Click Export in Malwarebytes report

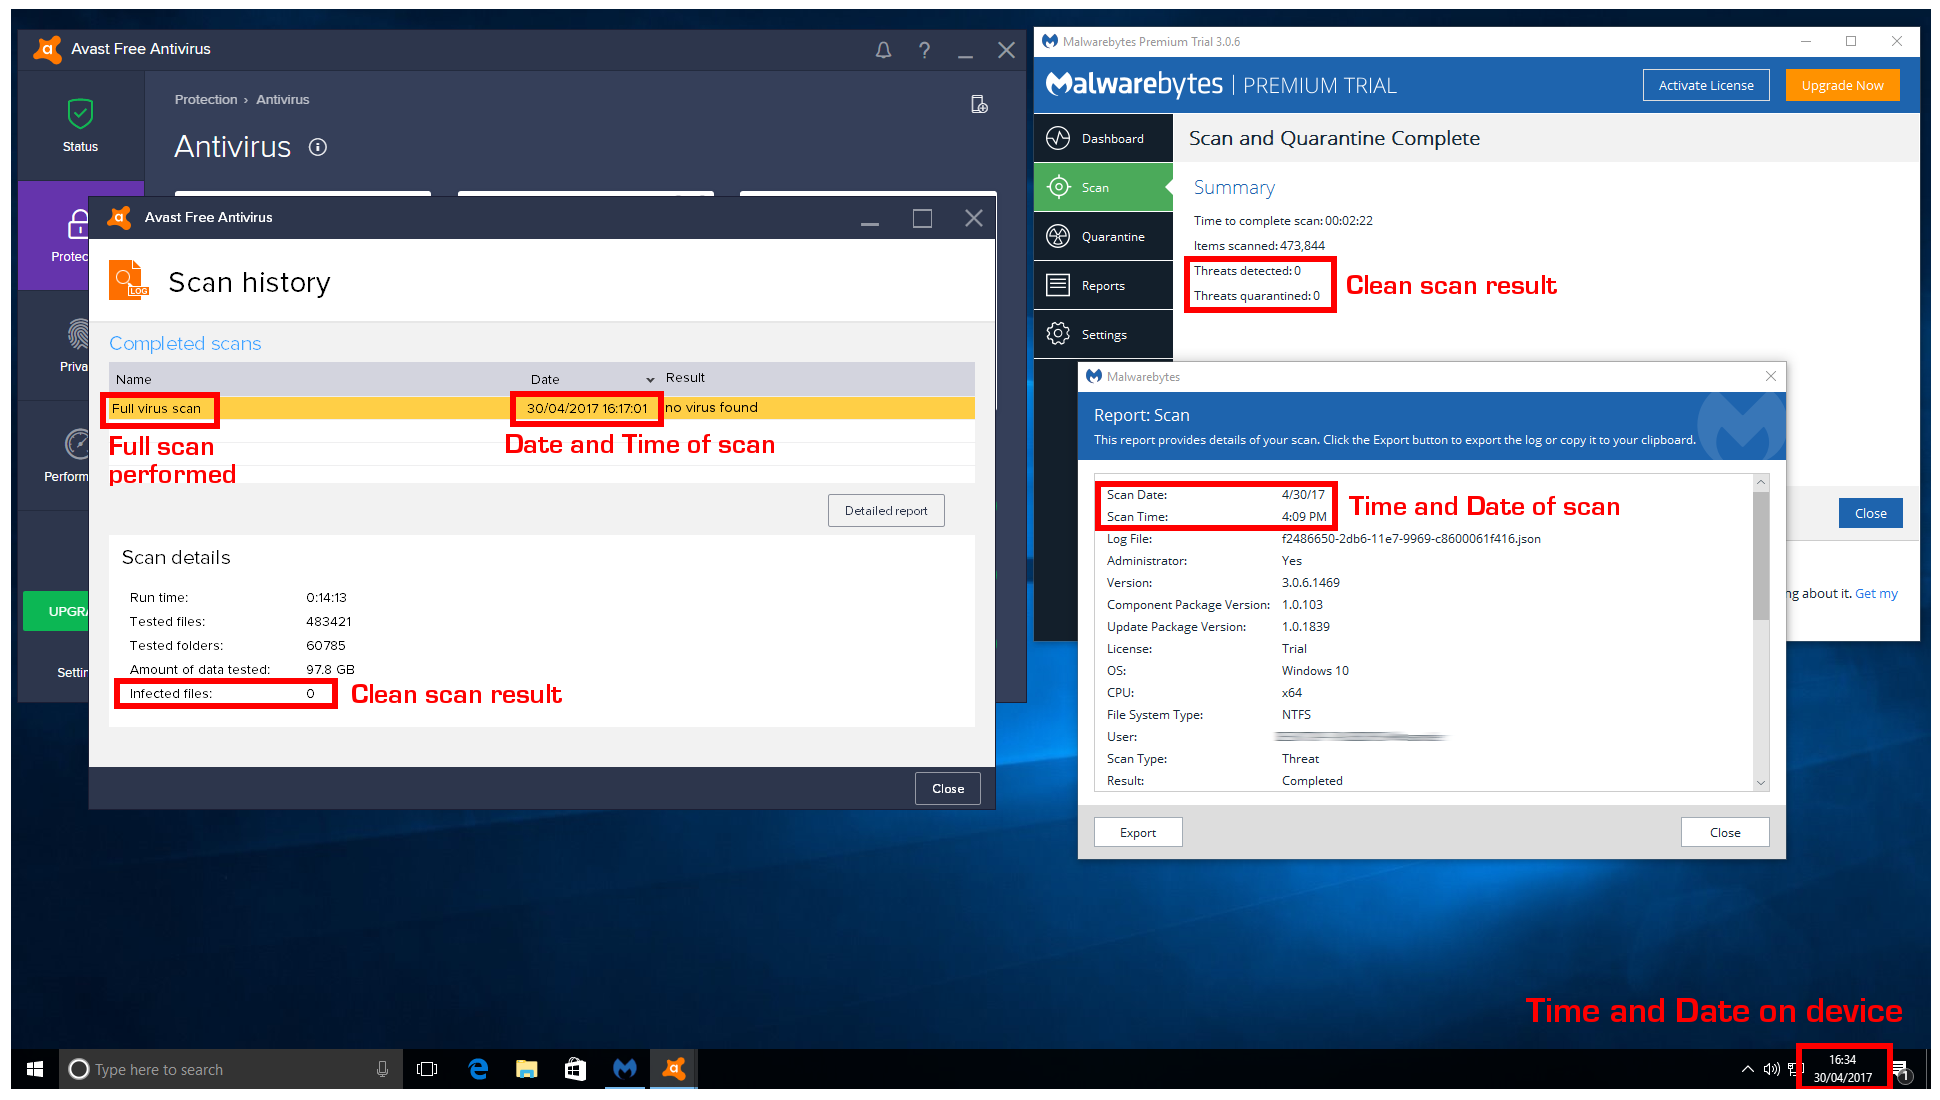(x=1138, y=833)
